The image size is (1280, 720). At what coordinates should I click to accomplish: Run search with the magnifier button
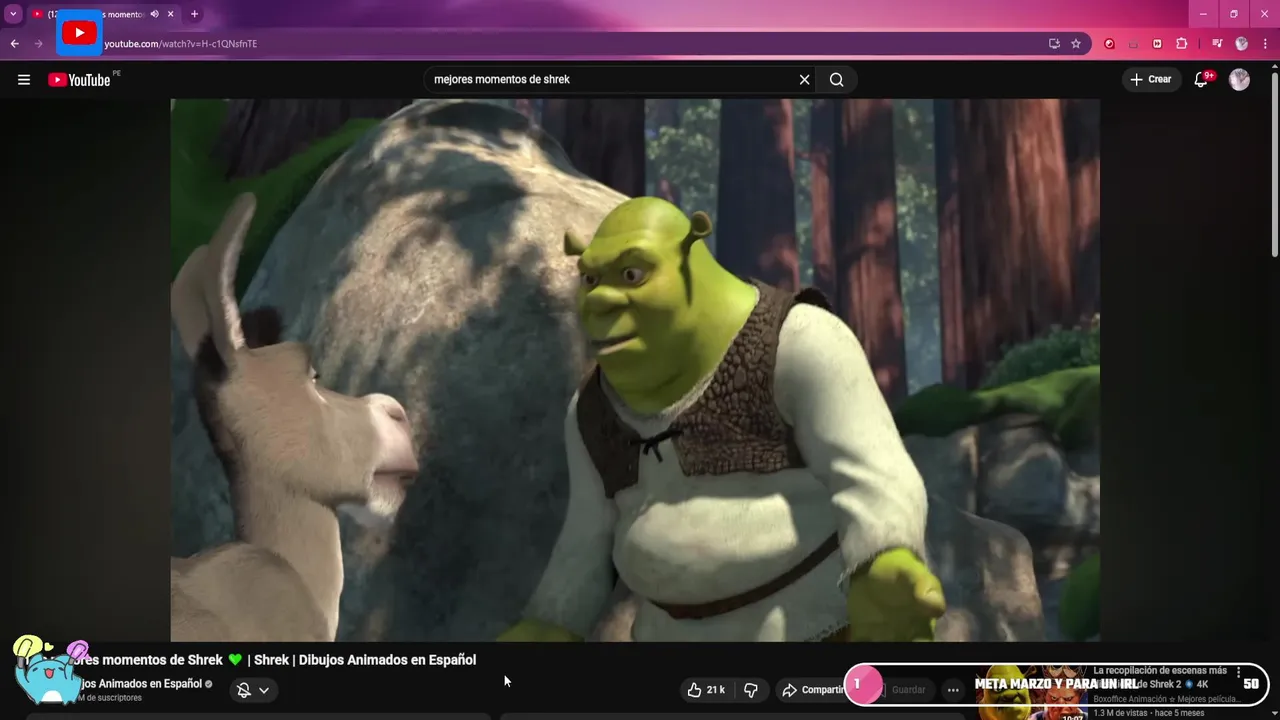click(x=837, y=80)
